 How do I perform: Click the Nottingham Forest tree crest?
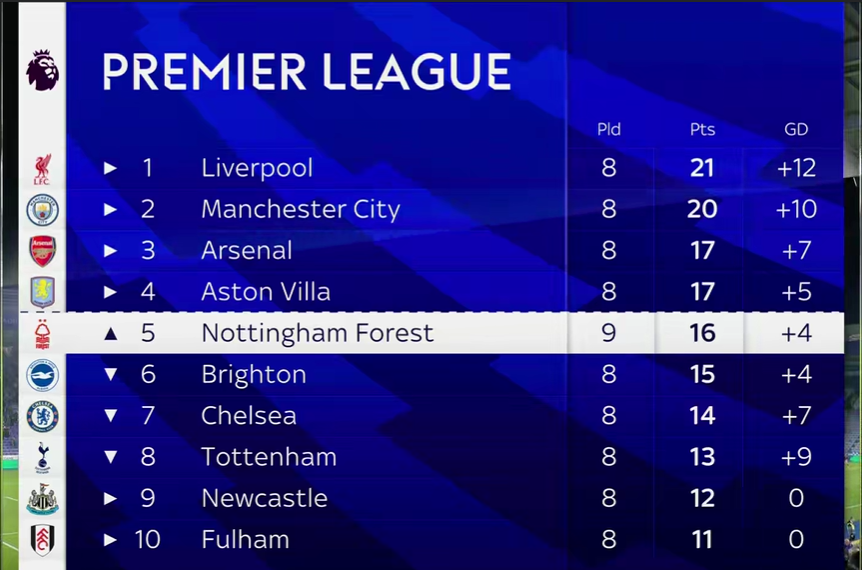click(42, 334)
